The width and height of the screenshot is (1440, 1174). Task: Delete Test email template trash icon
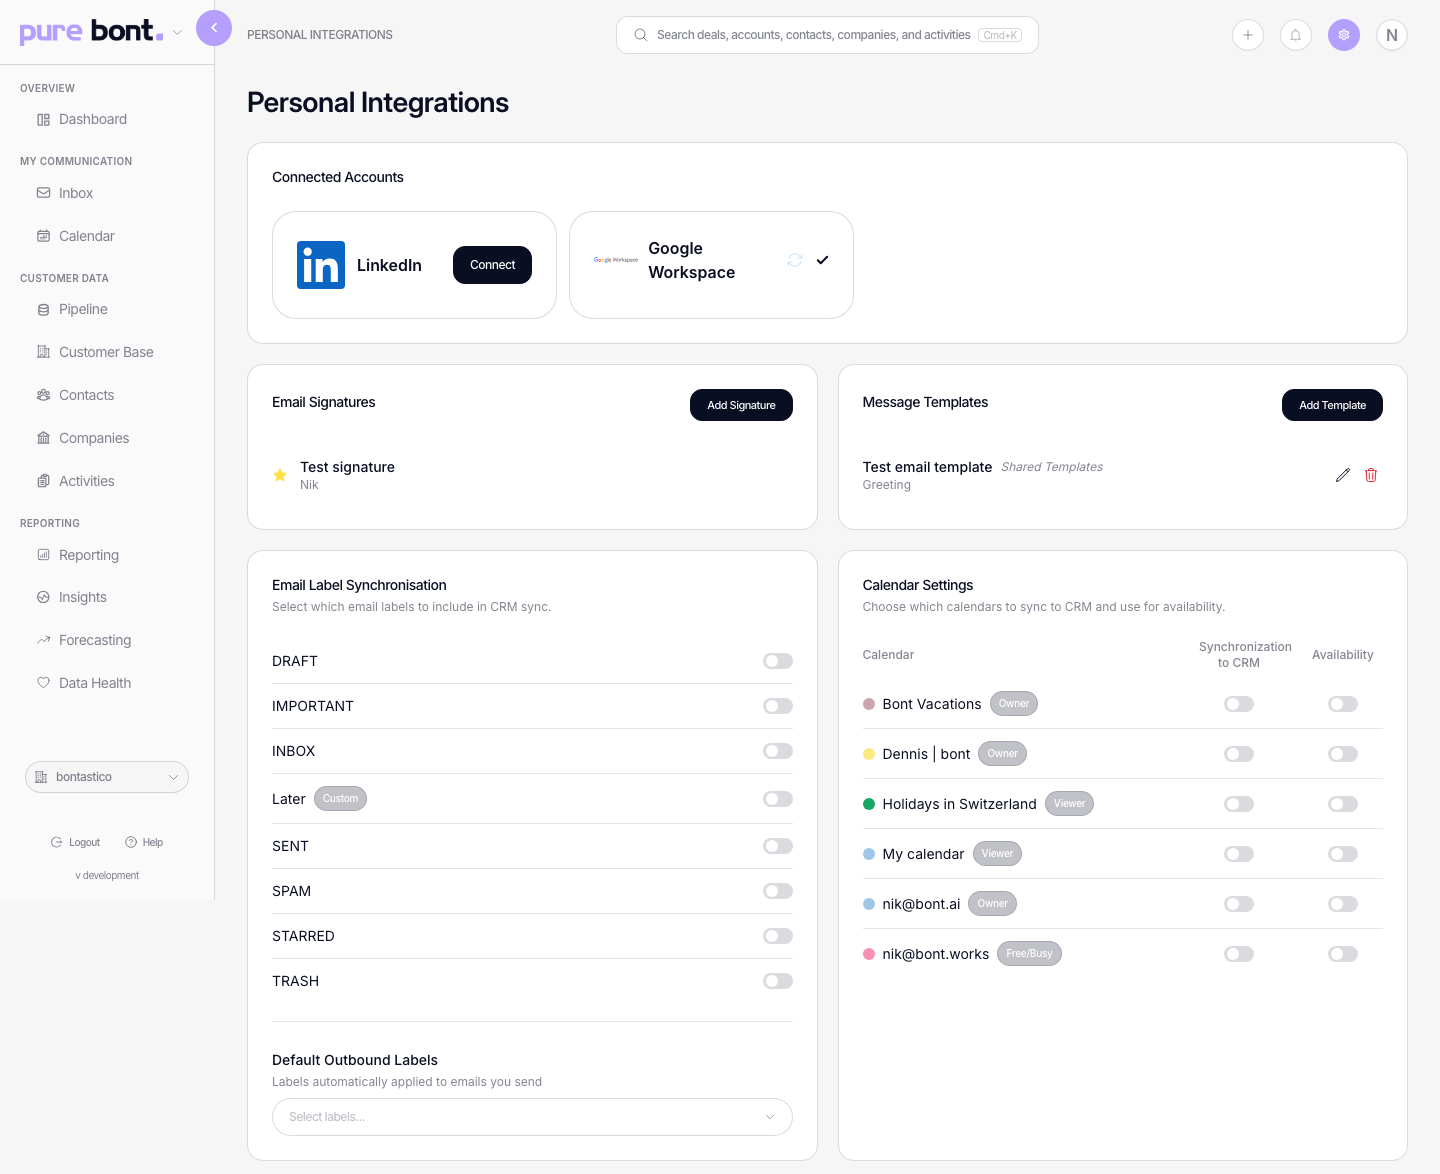coord(1371,475)
